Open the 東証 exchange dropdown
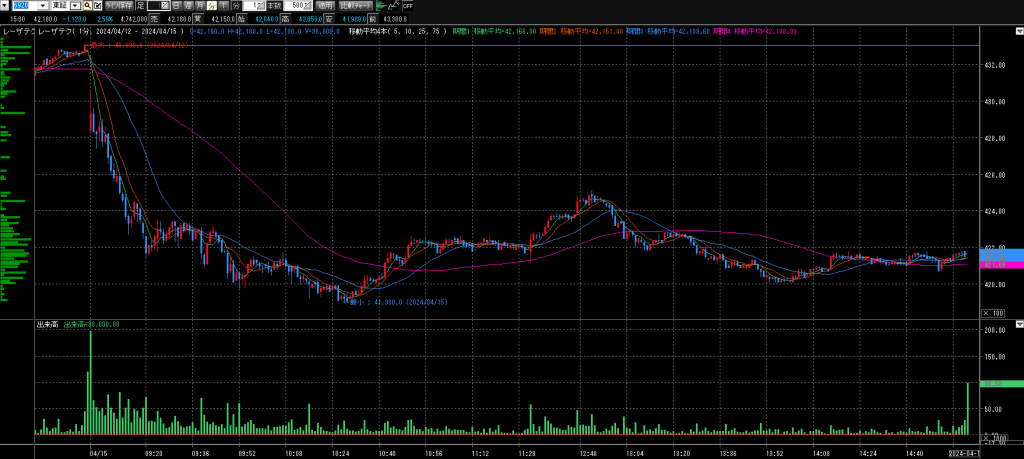Screen dimensions: 1024x459 click(x=75, y=6)
